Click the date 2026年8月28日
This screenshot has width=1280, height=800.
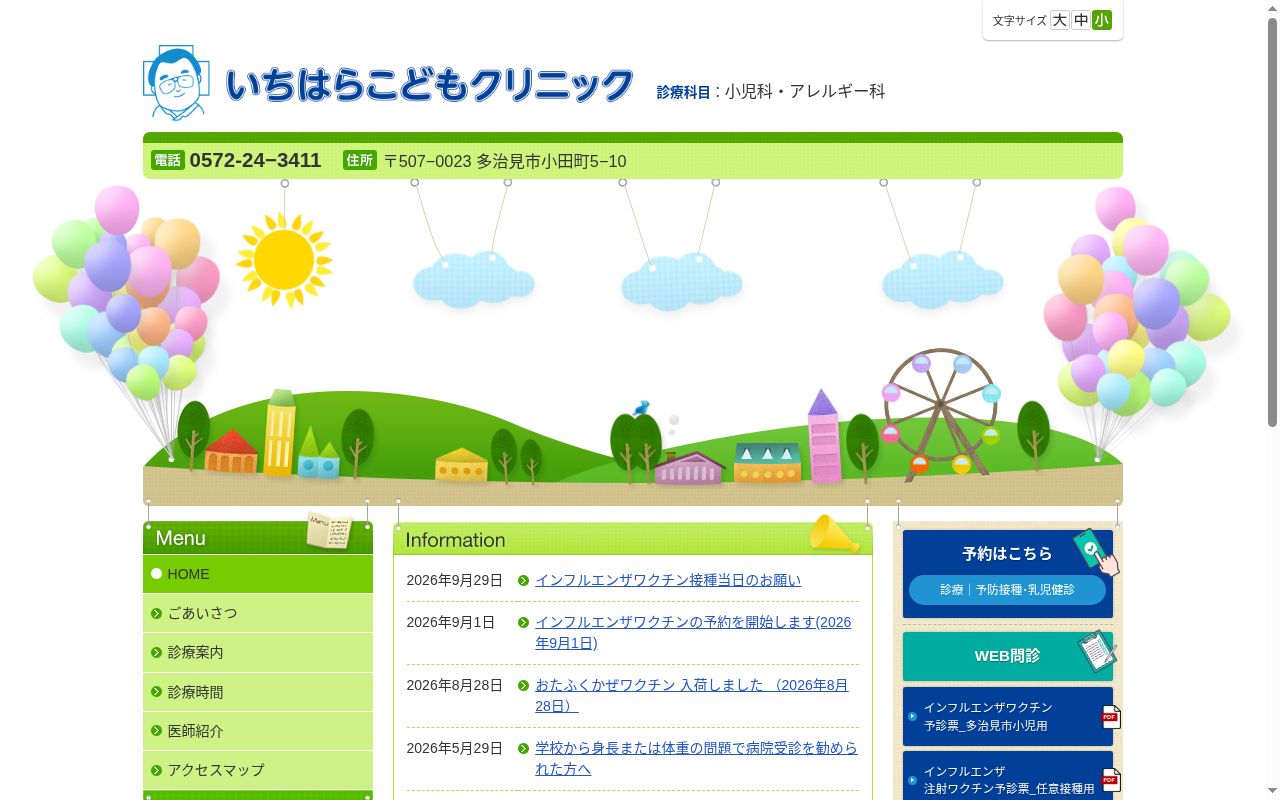coord(454,685)
